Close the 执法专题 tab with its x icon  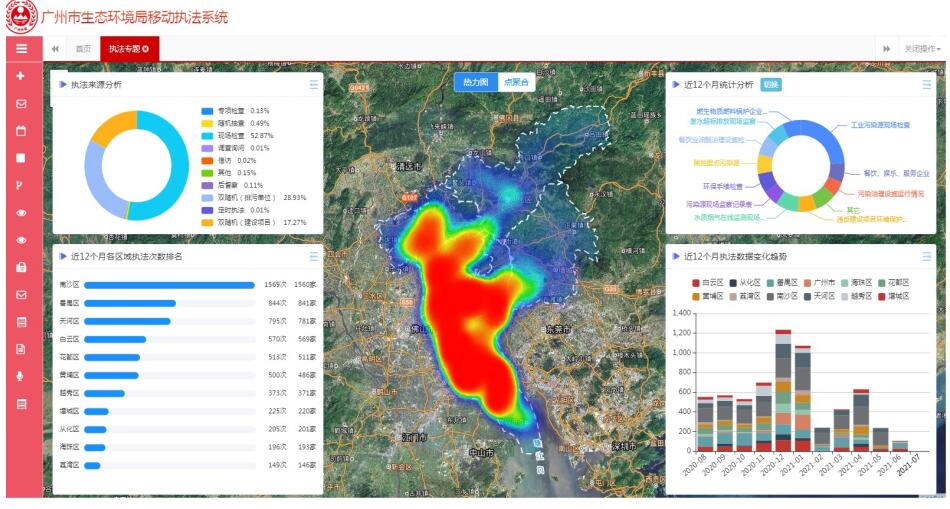[146, 49]
